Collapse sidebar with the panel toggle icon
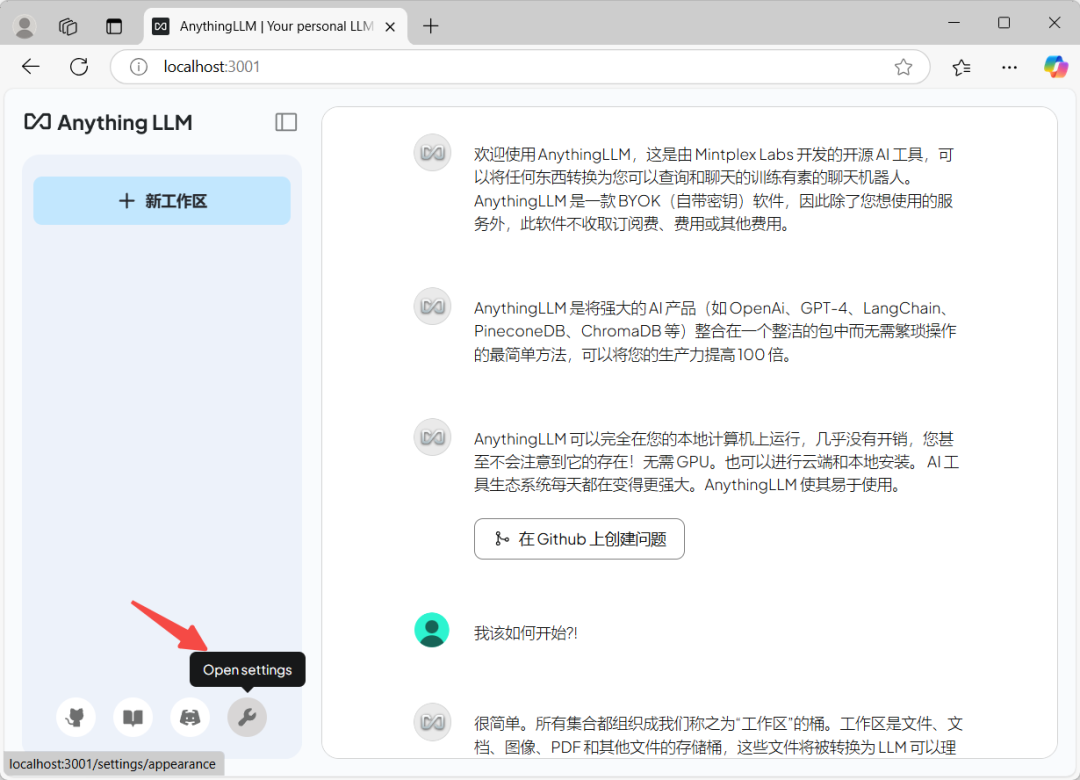 tap(286, 122)
